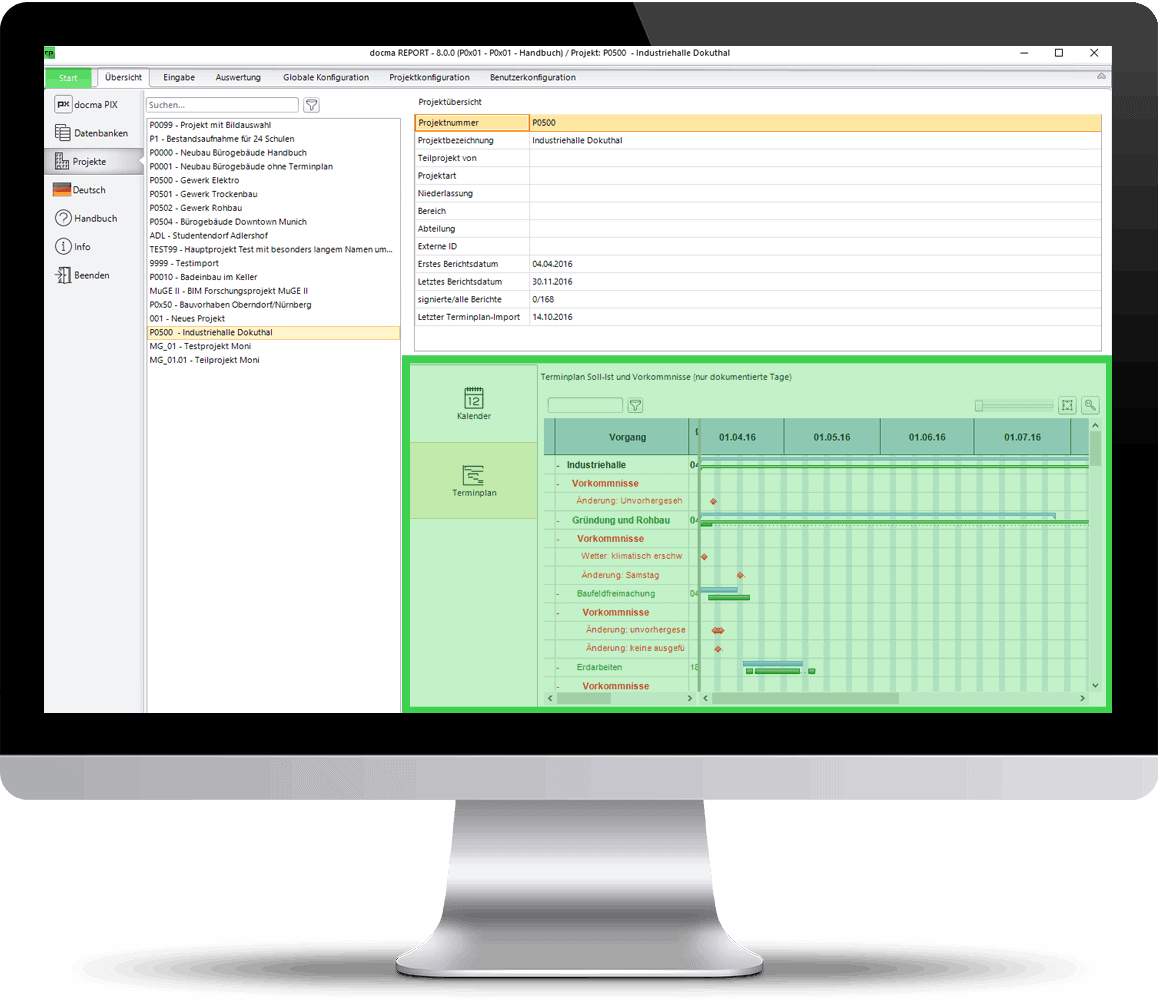Screen dimensions: 1158x1004
Task: Click filter icon beside project search
Action: point(312,105)
